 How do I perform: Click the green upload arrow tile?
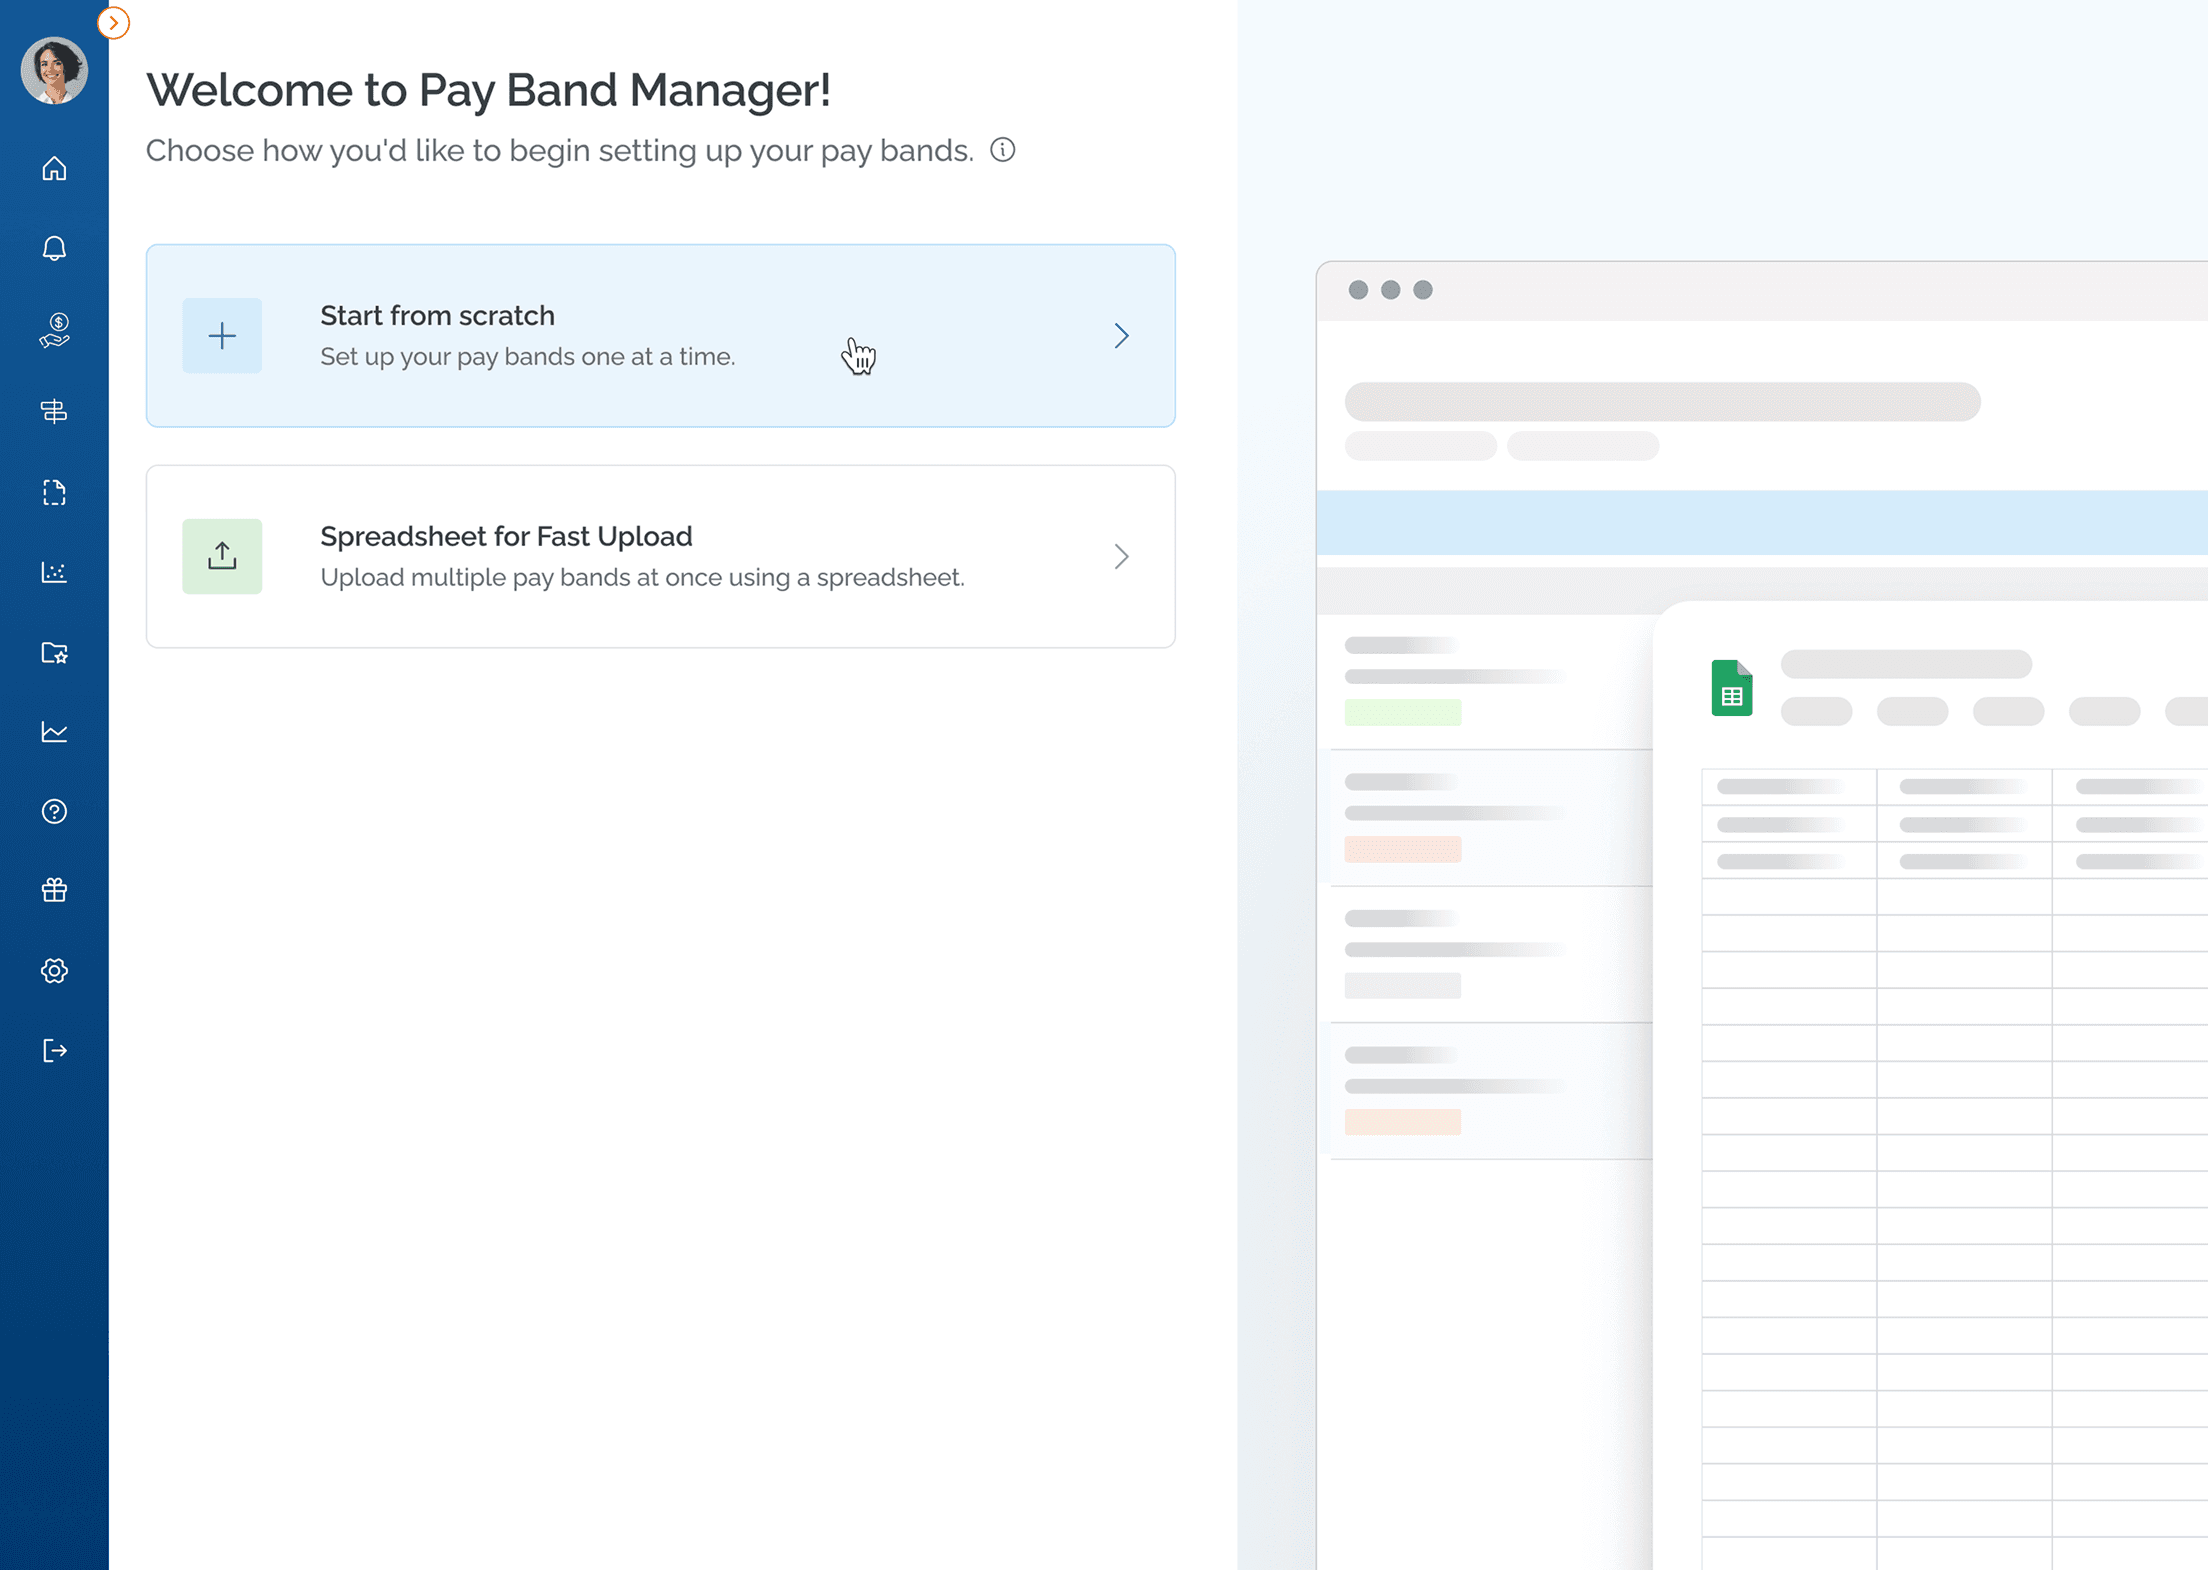222,556
